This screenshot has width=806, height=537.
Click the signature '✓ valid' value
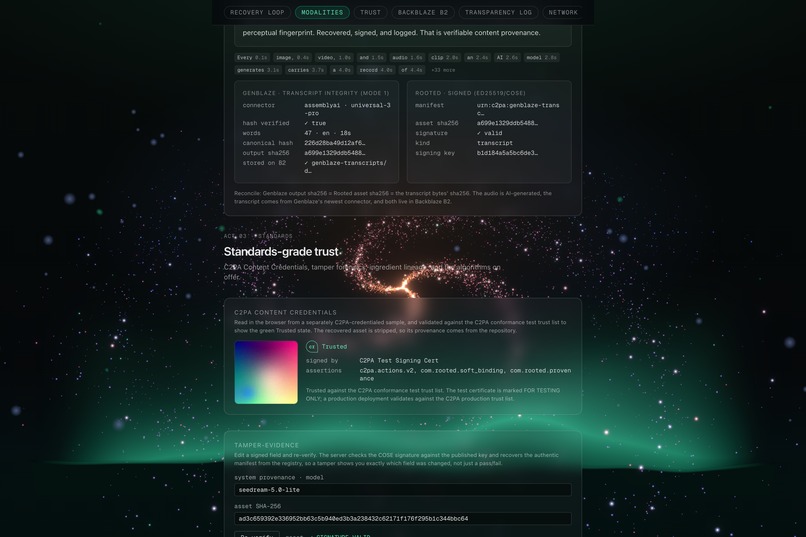click(489, 133)
